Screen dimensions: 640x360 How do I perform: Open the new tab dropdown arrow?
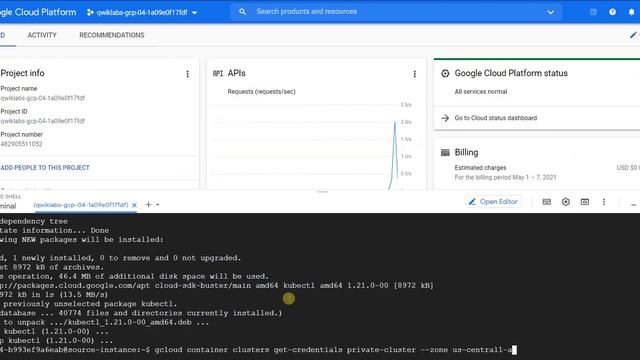pyautogui.click(x=158, y=205)
